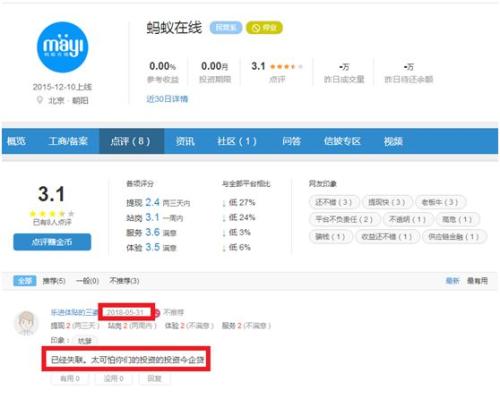500x407 pixels.
Task: Open the 概览 tab
Action: 16,141
